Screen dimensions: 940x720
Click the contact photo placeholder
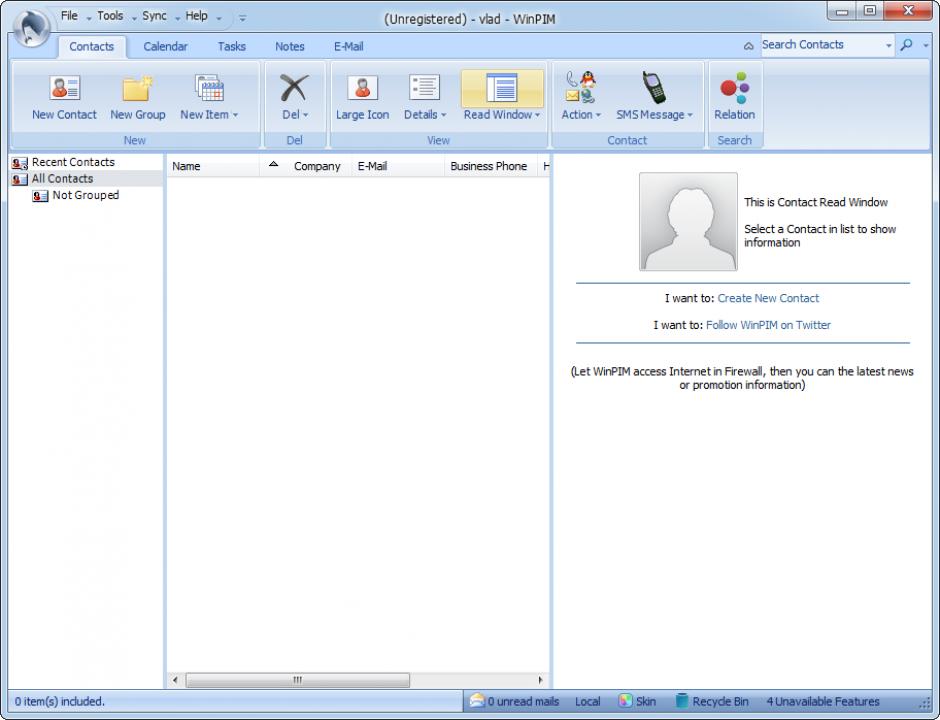[x=688, y=221]
